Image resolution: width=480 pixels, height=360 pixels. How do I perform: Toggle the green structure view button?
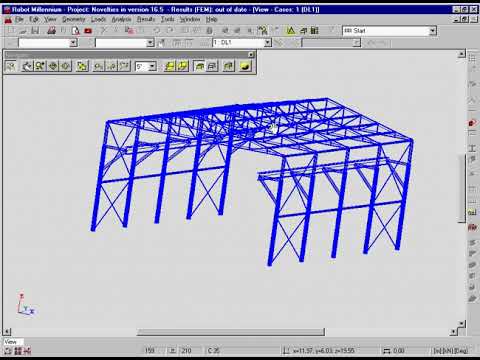pyautogui.click(x=229, y=66)
